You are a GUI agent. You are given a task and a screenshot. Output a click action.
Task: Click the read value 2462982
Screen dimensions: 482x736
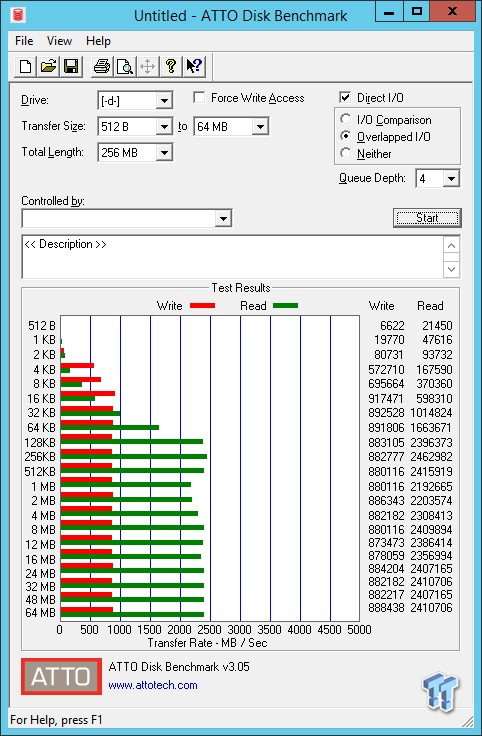pyautogui.click(x=431, y=456)
